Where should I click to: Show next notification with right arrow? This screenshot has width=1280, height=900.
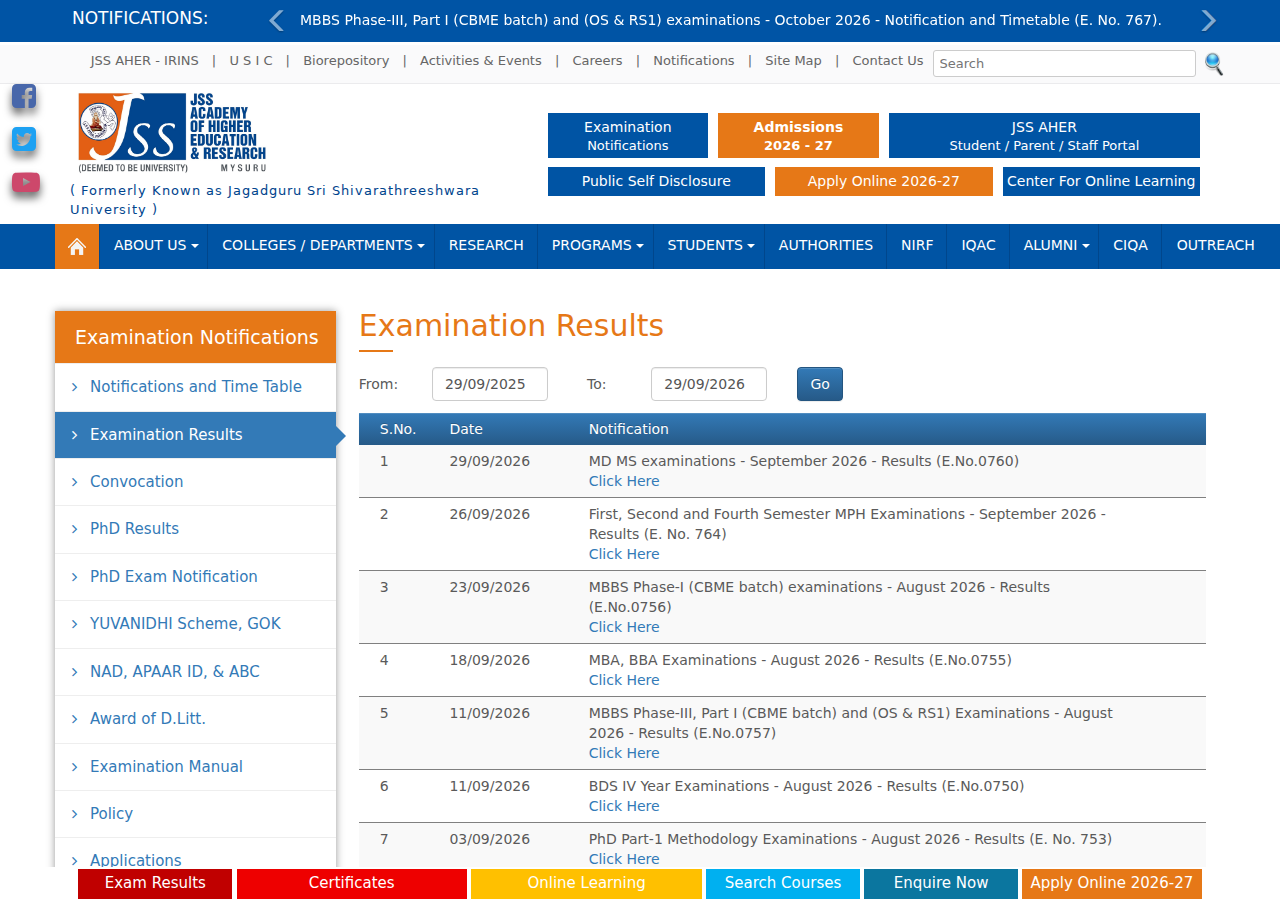1208,21
